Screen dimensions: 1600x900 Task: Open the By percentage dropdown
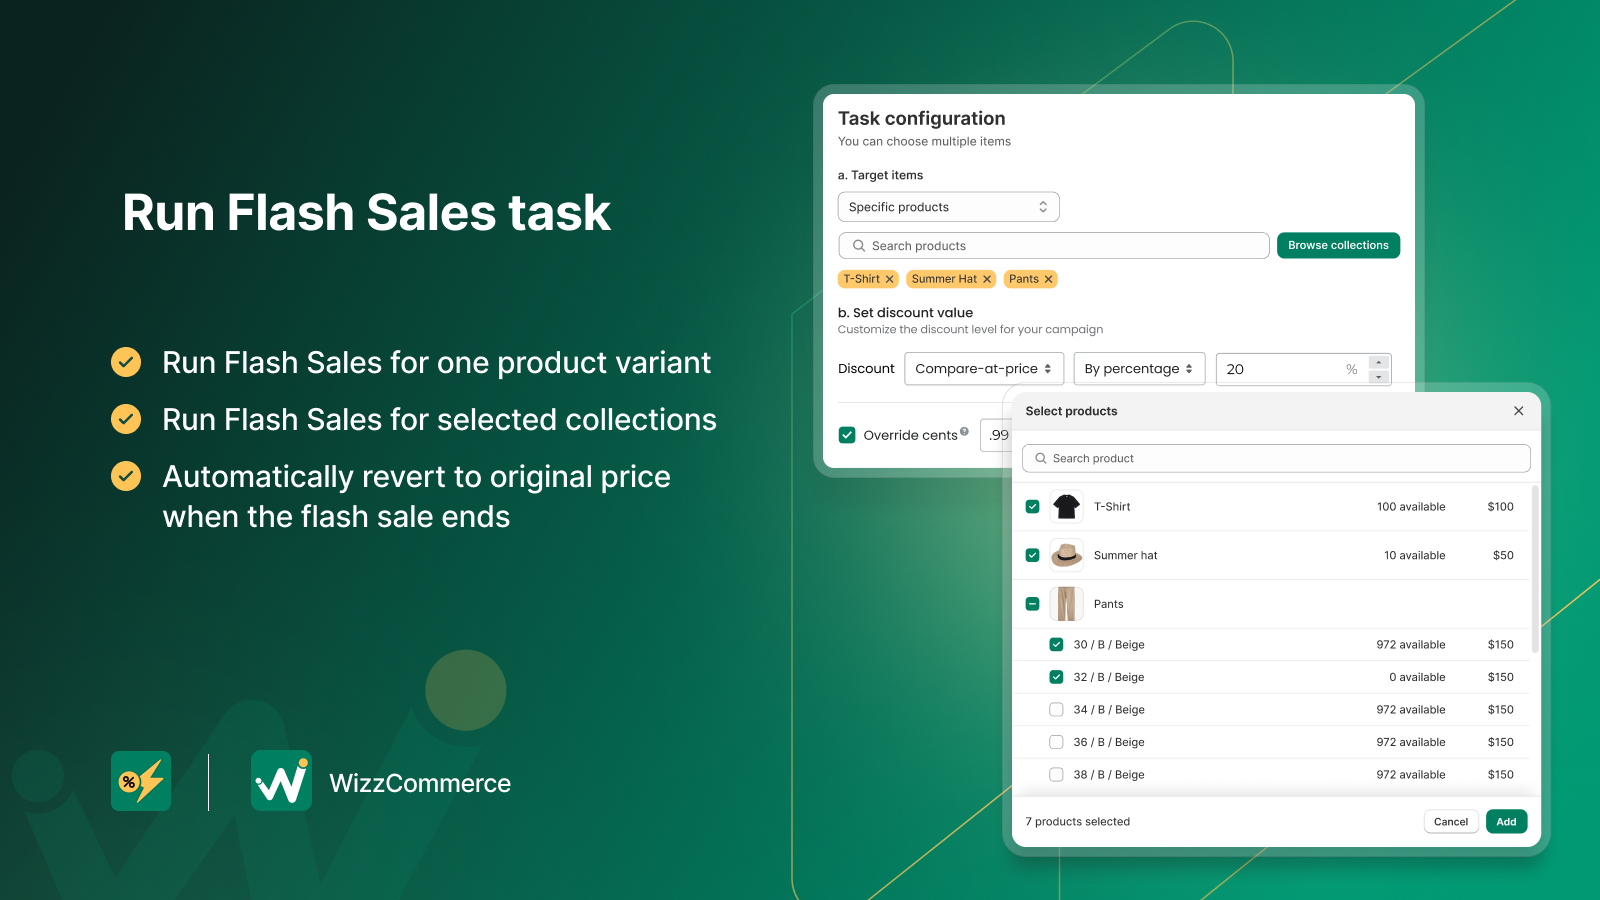coord(1139,369)
